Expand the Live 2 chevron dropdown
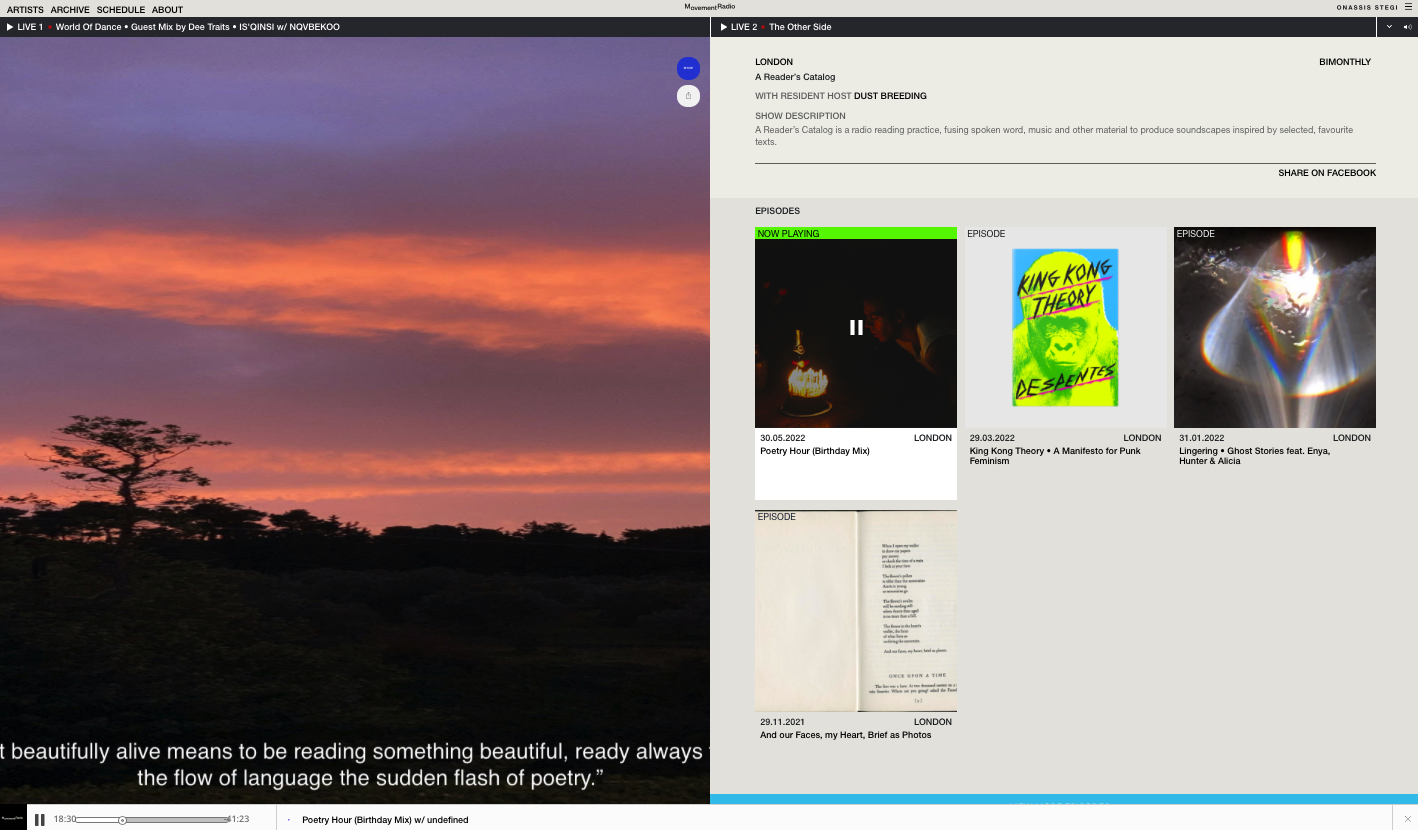 pos(1389,27)
